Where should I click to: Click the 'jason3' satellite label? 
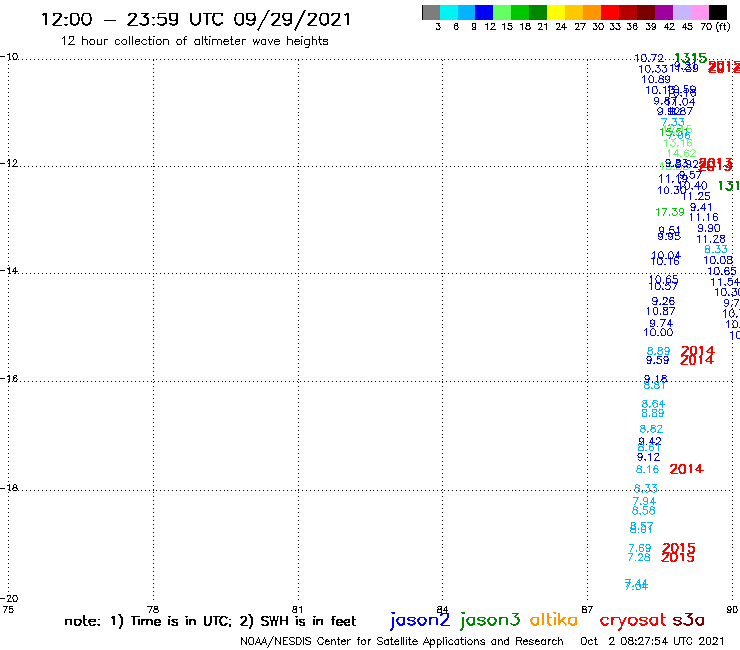(490, 620)
